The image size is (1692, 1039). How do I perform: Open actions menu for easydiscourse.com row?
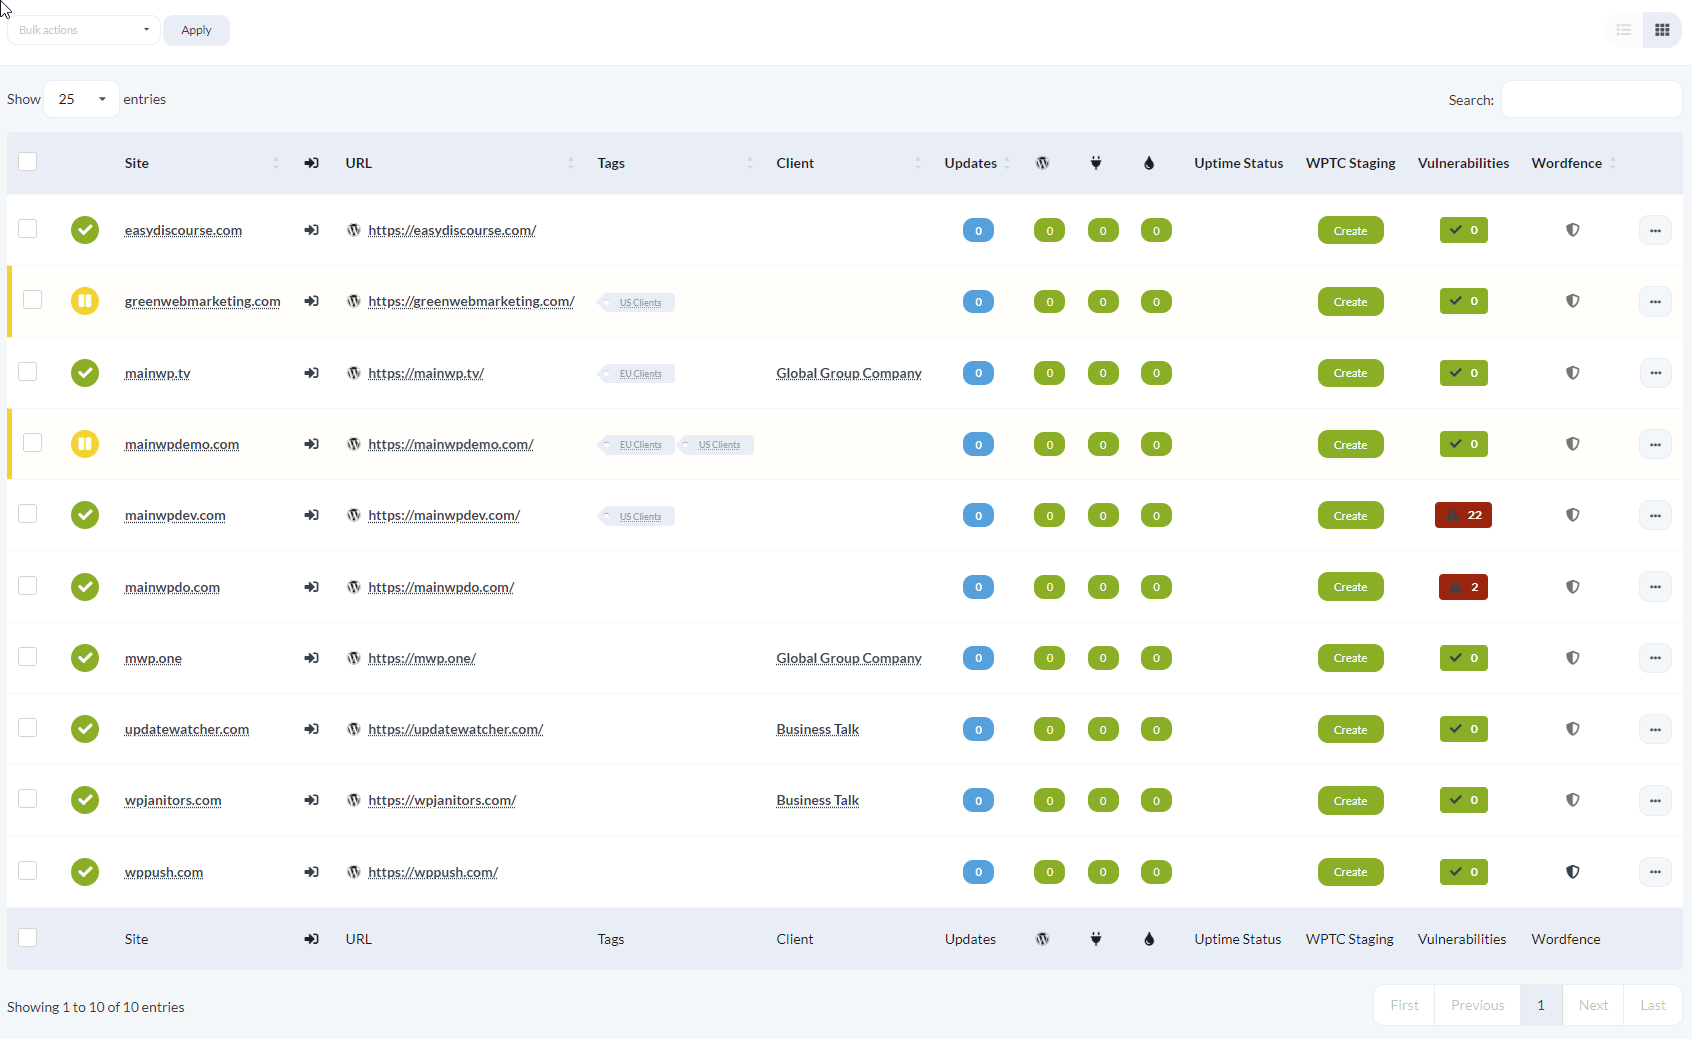point(1655,230)
